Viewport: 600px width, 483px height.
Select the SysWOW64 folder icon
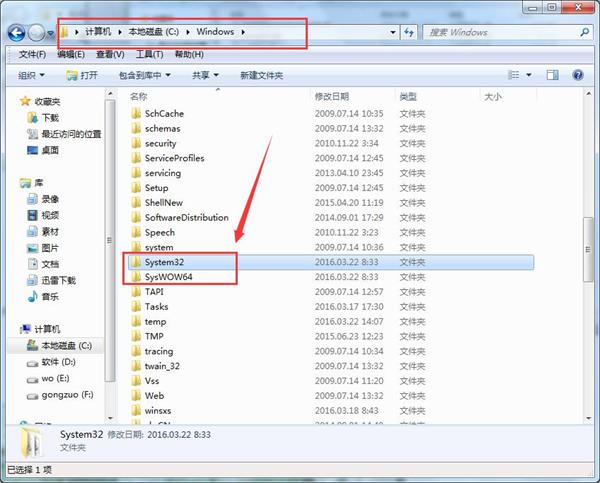[x=136, y=276]
